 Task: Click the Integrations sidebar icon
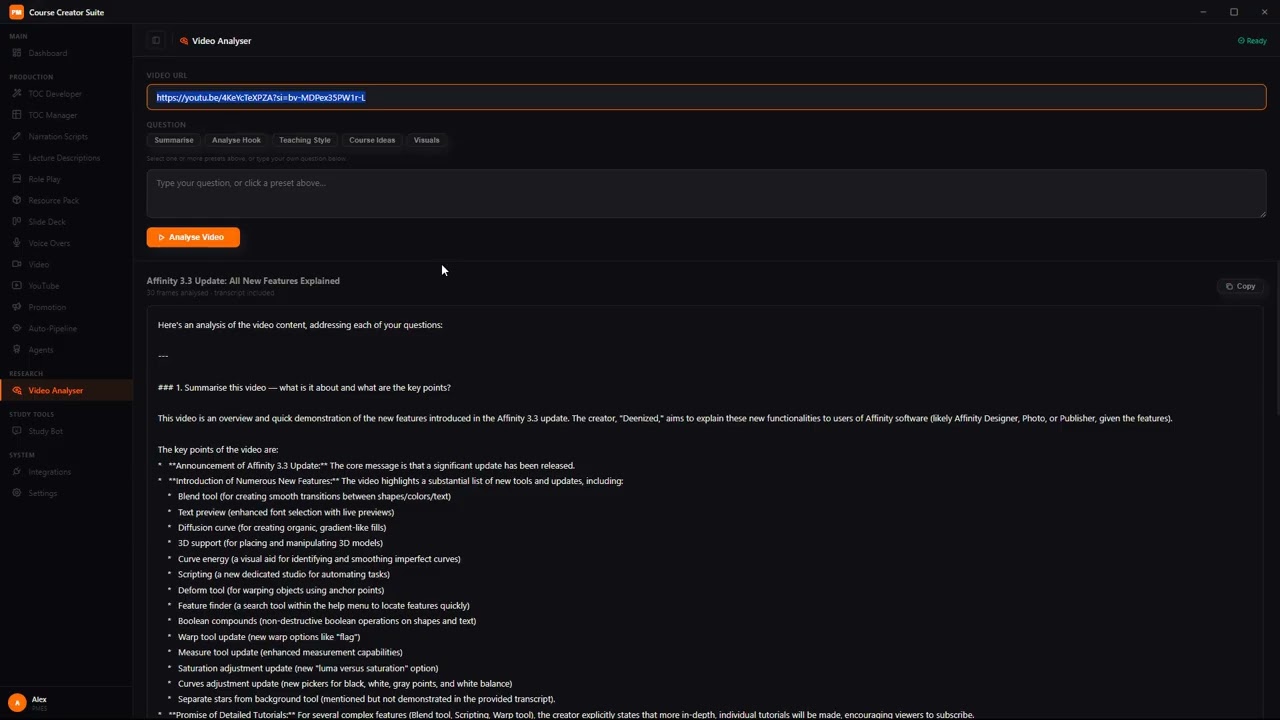(17, 472)
